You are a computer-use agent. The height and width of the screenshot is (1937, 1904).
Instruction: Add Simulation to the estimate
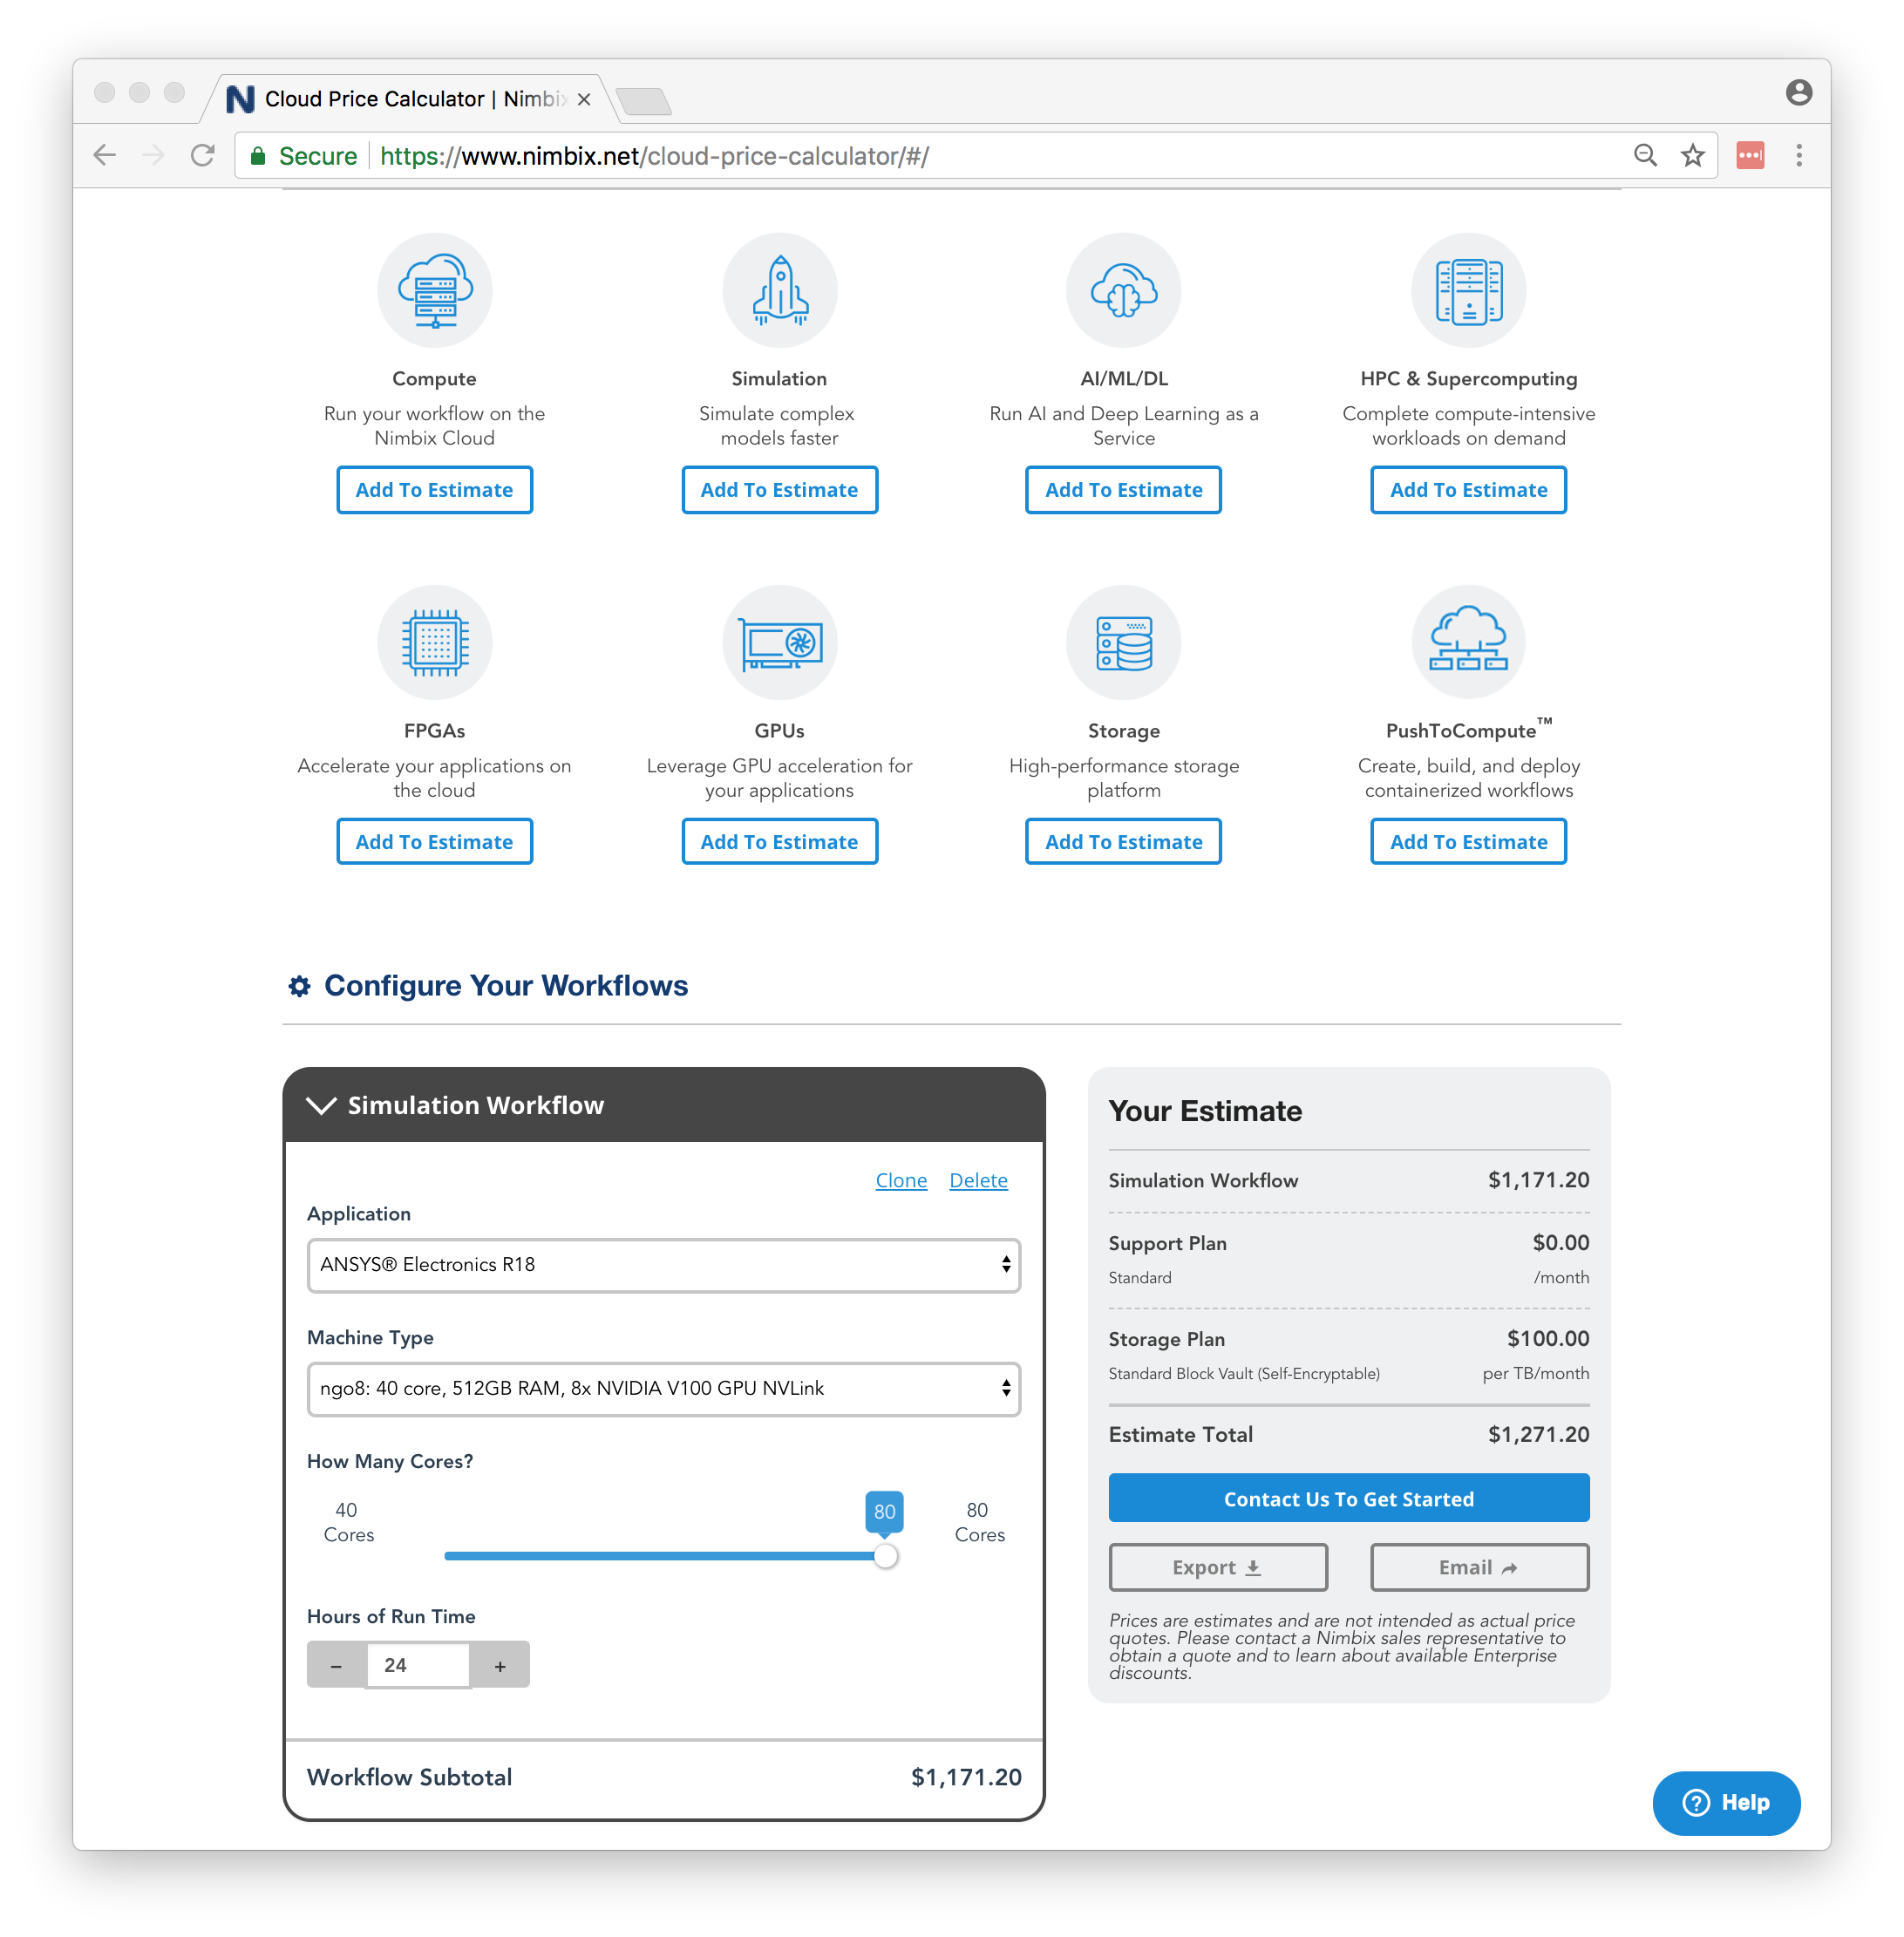(779, 490)
